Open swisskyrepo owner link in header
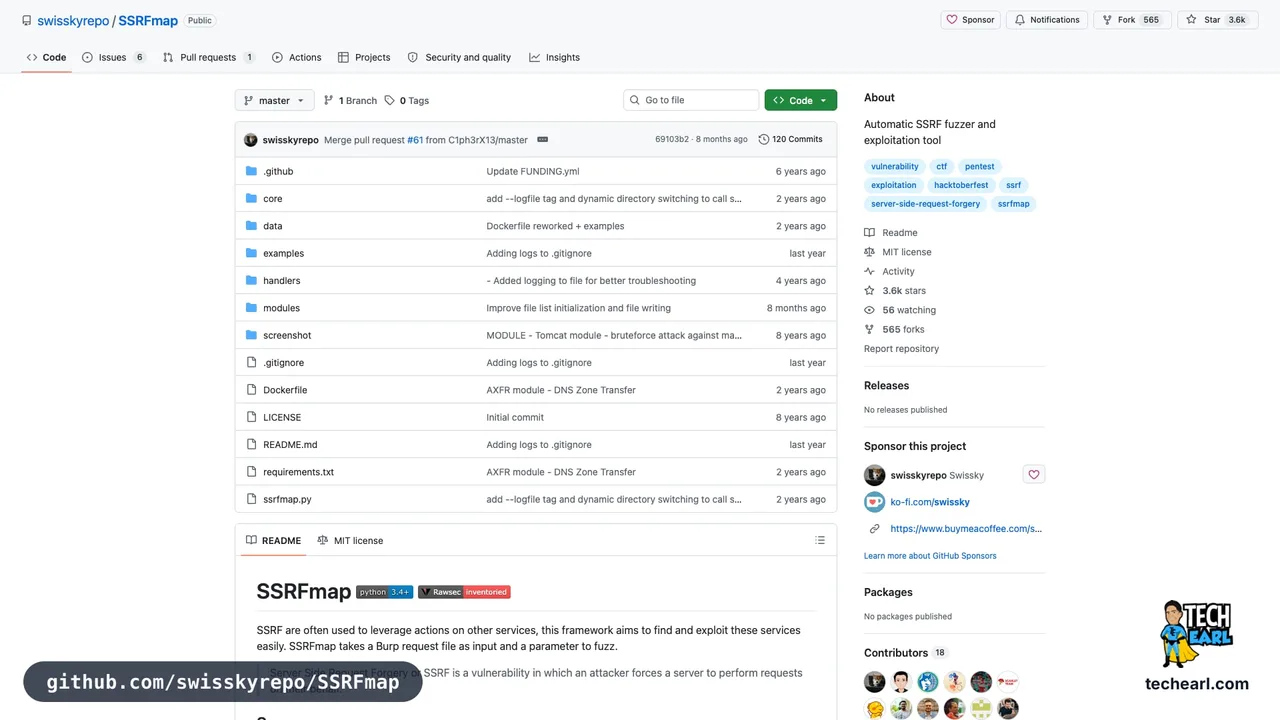The height and width of the screenshot is (720, 1280). click(x=73, y=20)
